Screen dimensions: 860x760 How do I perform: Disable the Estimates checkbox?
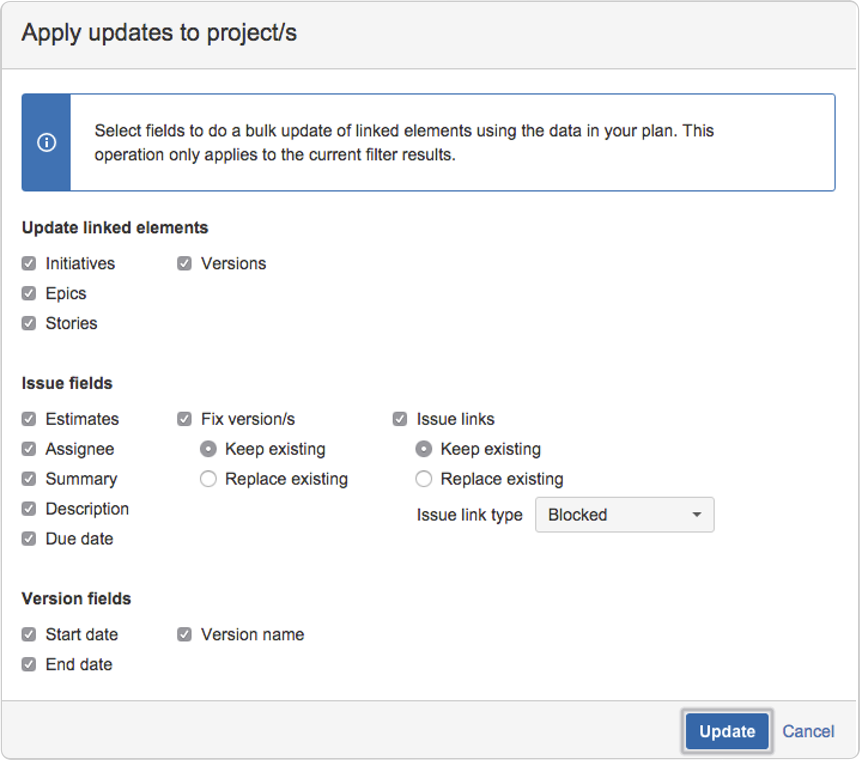click(29, 419)
